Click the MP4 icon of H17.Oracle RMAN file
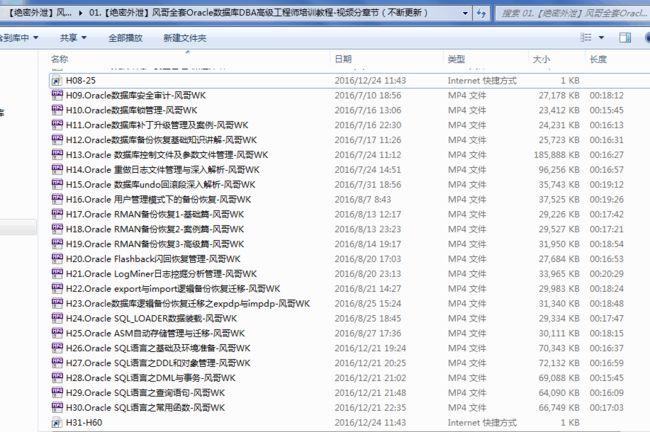Image resolution: width=650 pixels, height=432 pixels. [x=57, y=214]
